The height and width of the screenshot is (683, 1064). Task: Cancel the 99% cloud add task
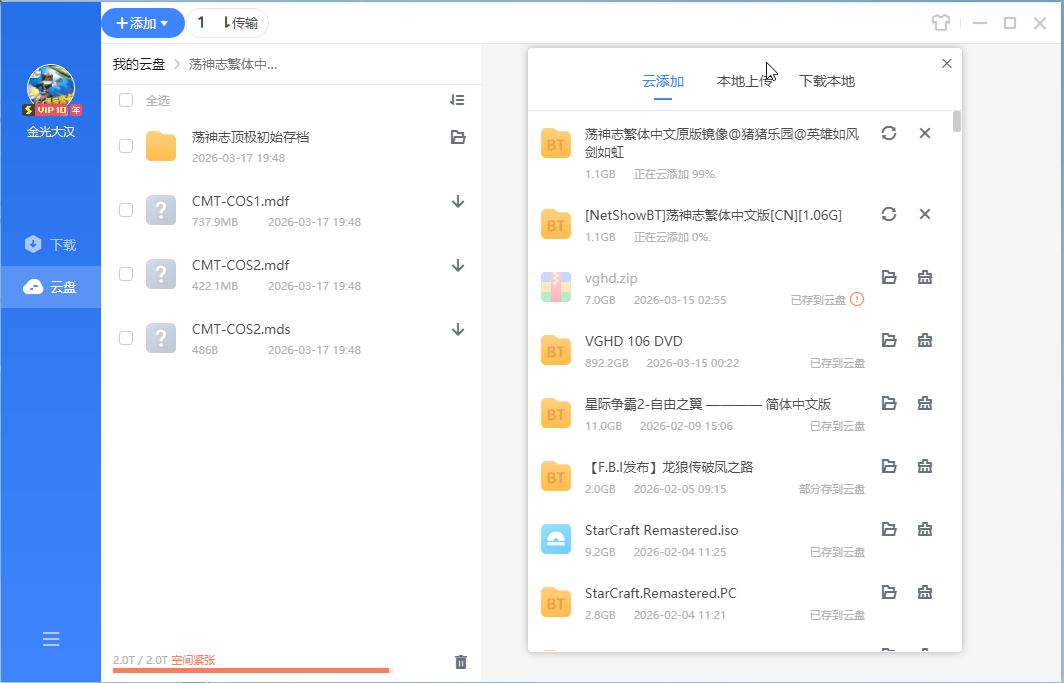click(x=925, y=133)
